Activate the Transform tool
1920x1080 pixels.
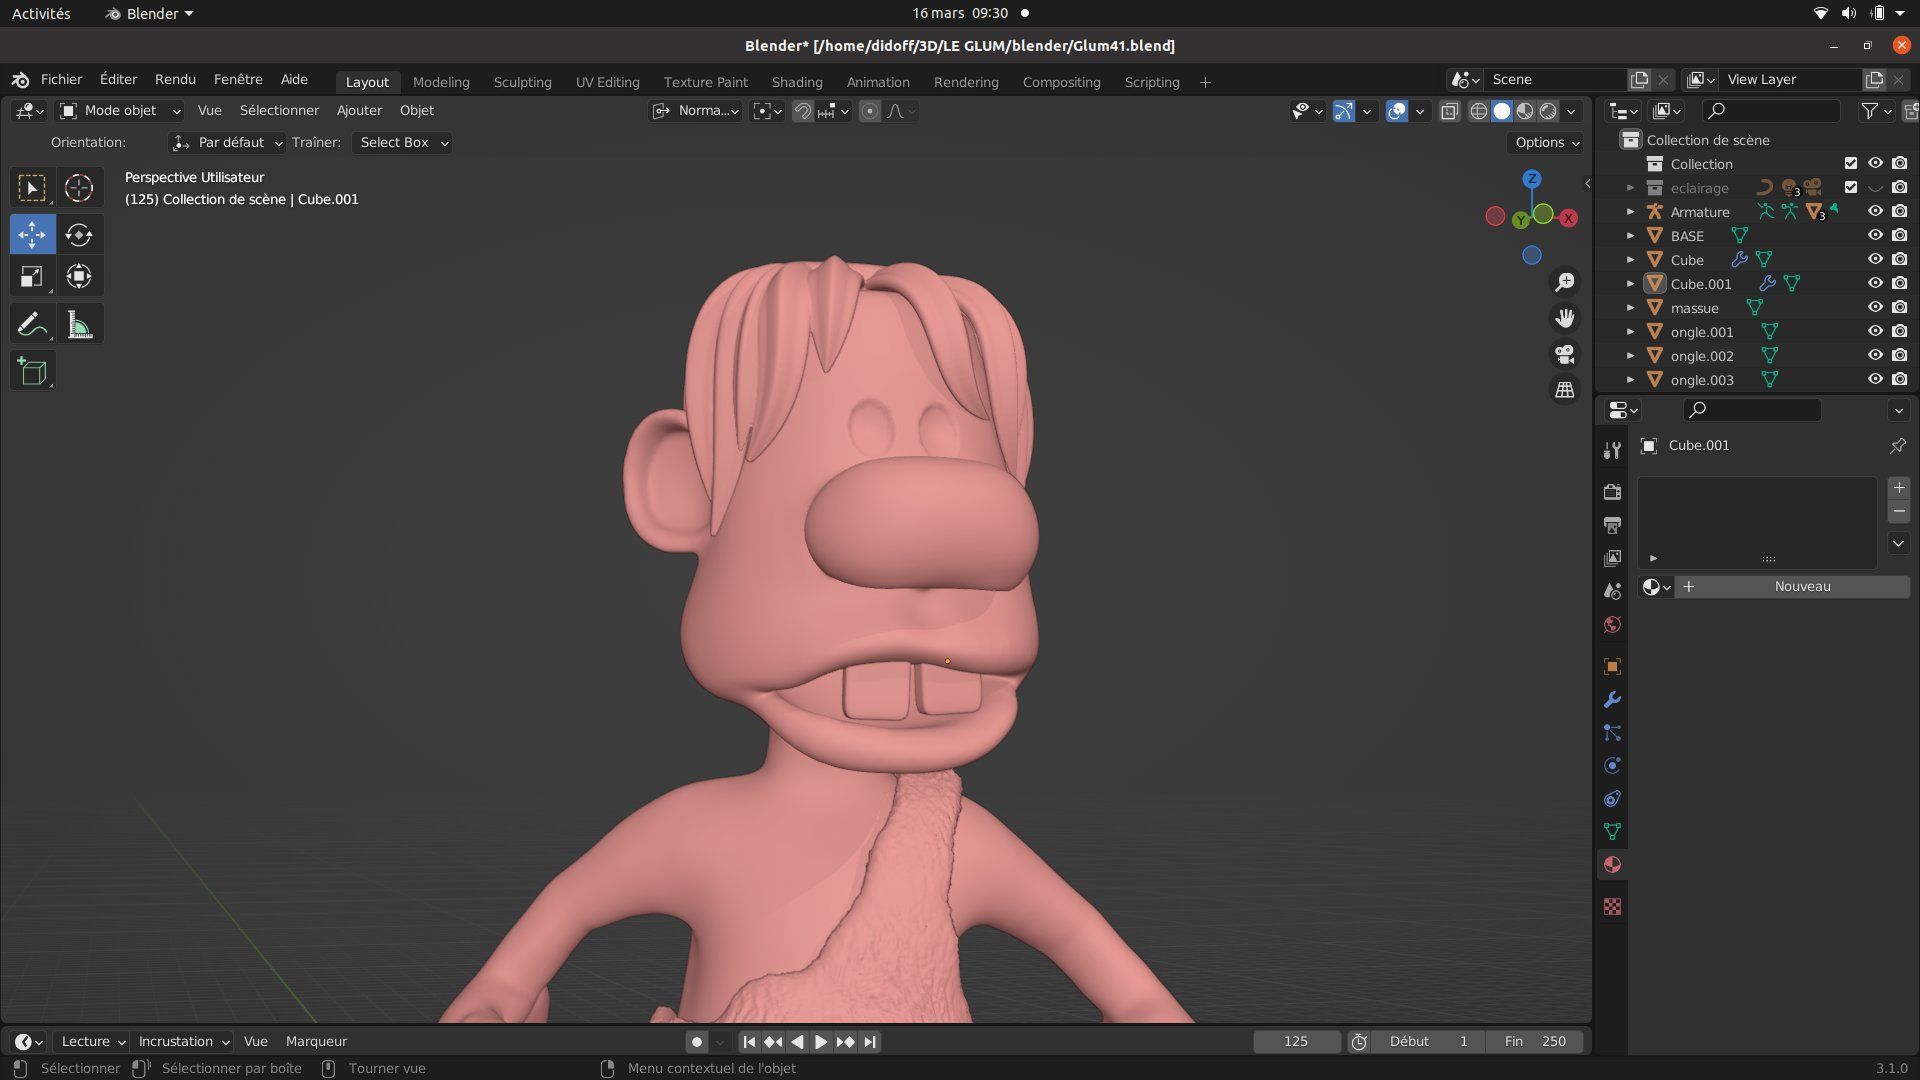point(79,277)
